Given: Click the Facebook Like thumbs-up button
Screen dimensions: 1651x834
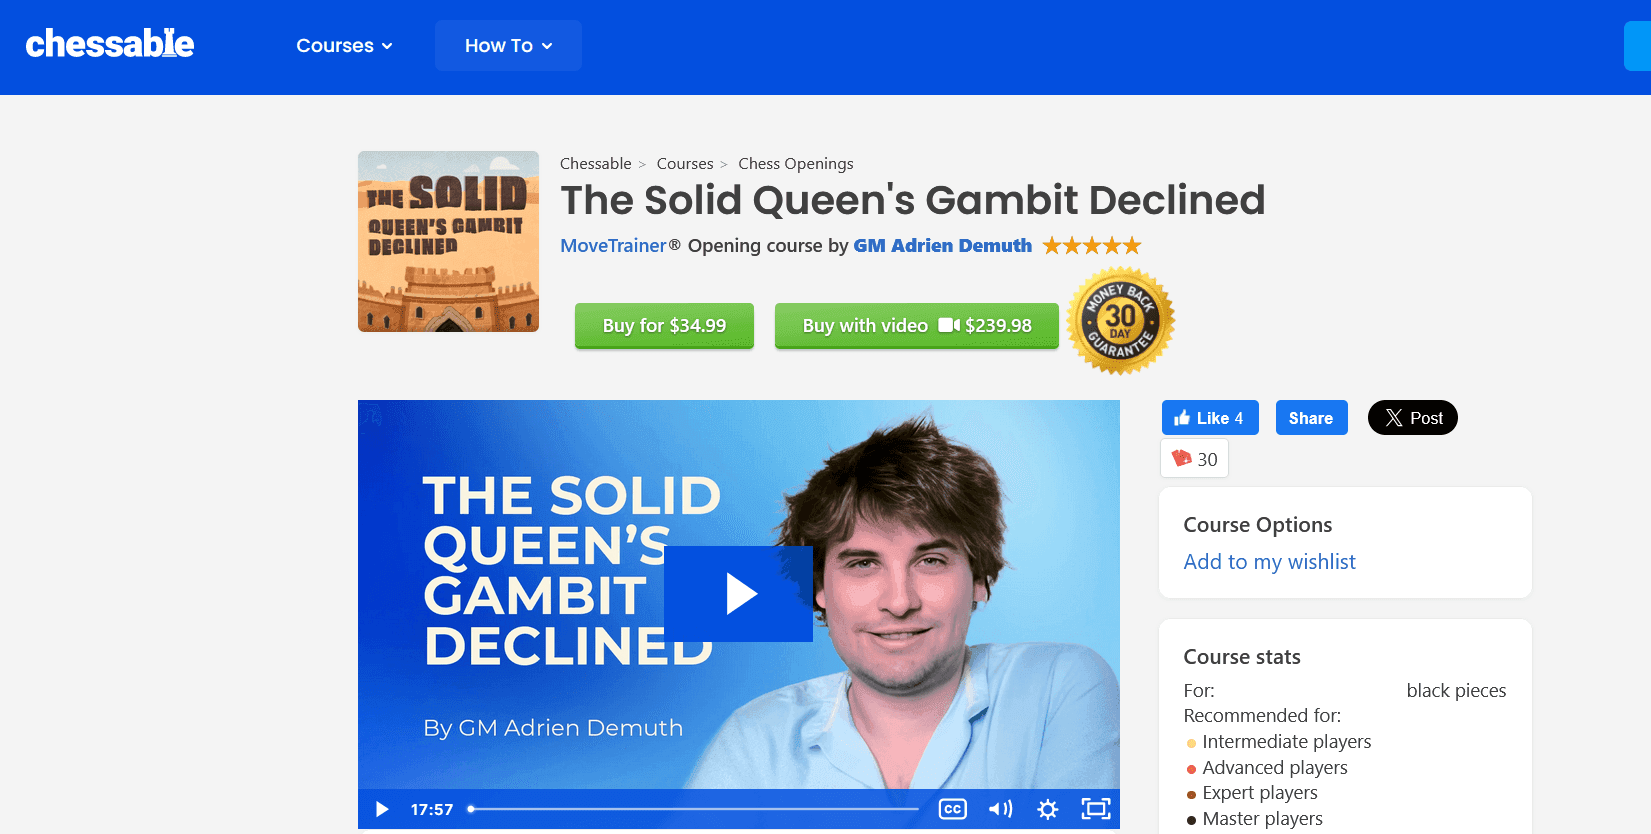Looking at the screenshot, I should click(x=1210, y=418).
